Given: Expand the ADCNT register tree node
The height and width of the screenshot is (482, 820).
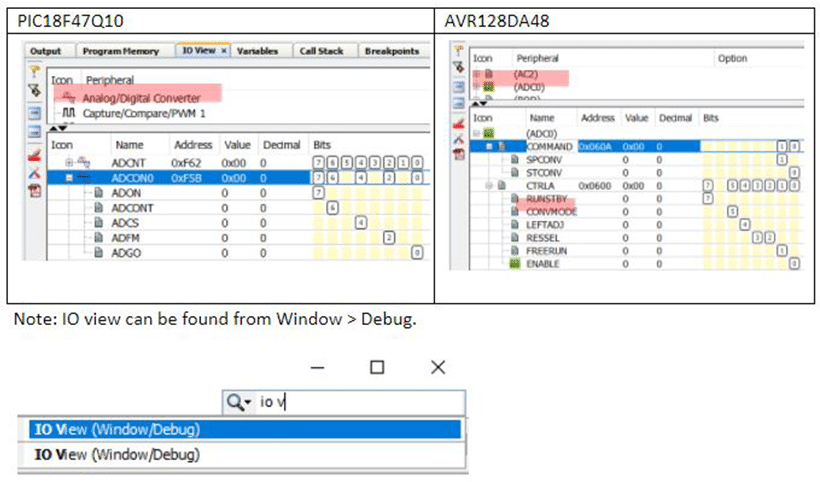Looking at the screenshot, I should click(69, 162).
